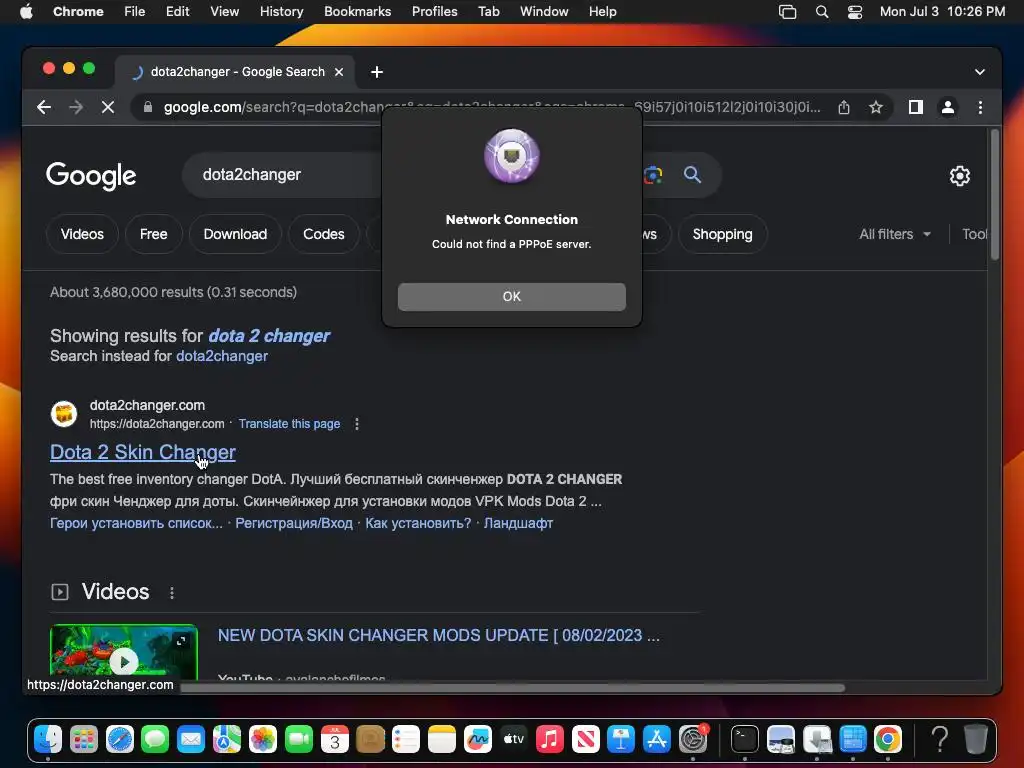Open NEW DOTA SKIN CHANGER MODS UPDATE video link

click(439, 635)
